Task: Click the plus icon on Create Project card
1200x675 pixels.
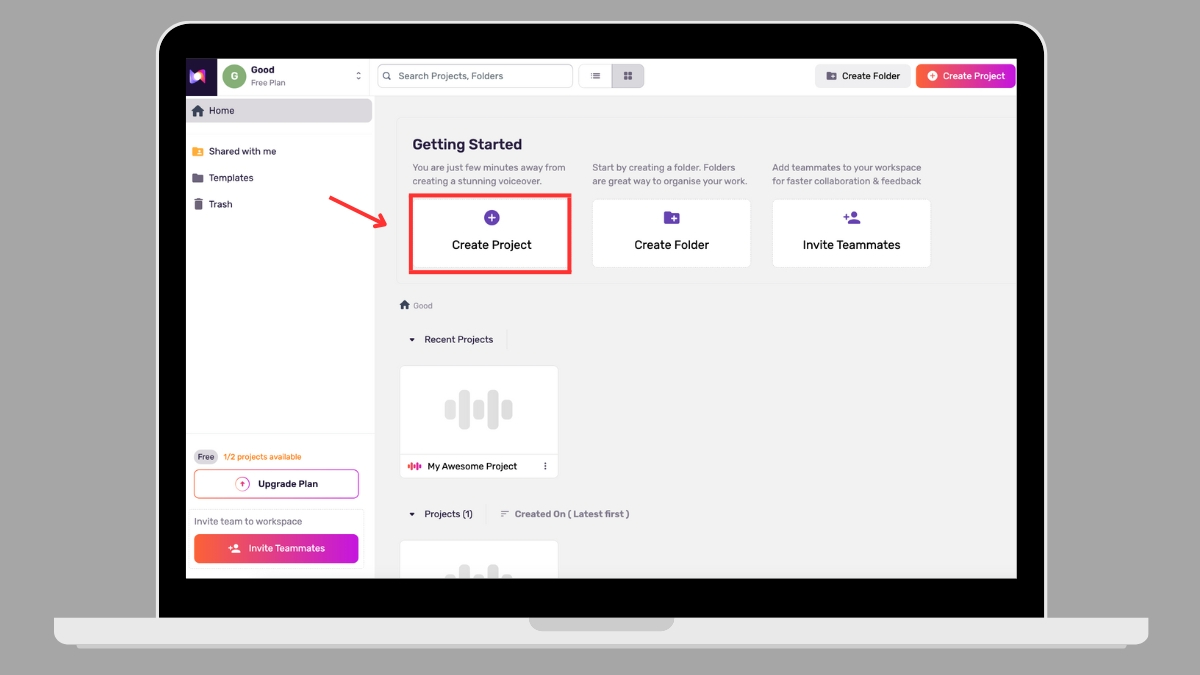Action: click(491, 218)
